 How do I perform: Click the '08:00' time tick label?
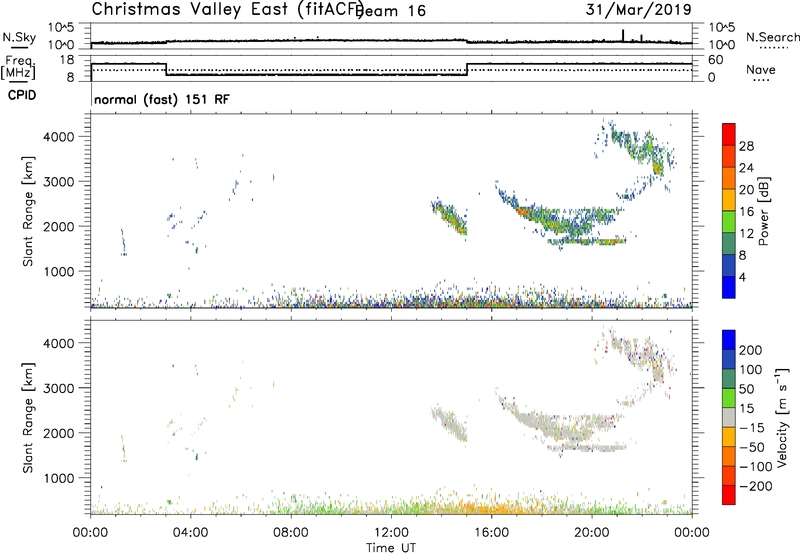coord(291,533)
